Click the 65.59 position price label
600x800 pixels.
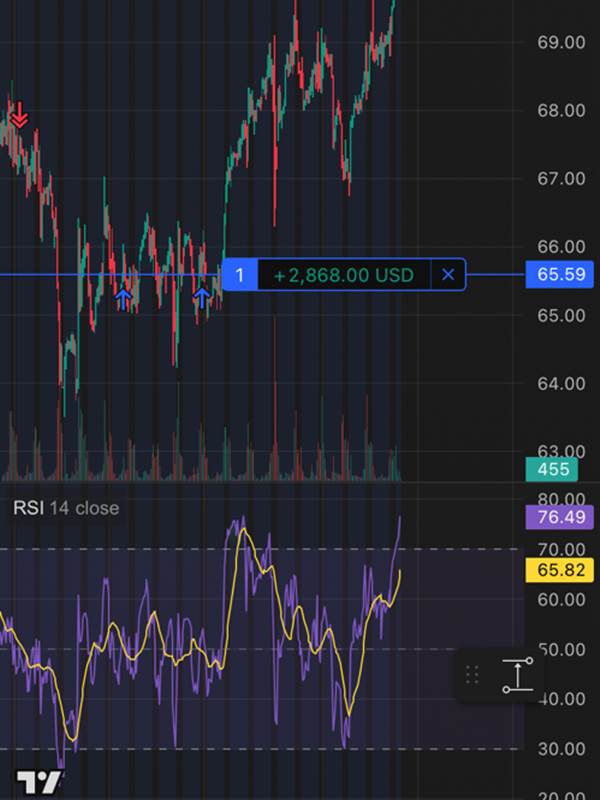[560, 274]
